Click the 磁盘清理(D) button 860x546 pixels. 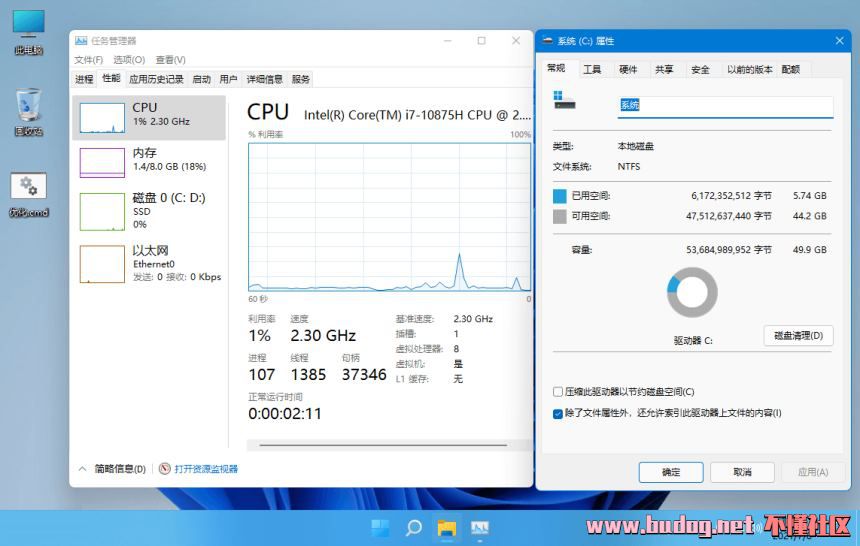(x=798, y=335)
